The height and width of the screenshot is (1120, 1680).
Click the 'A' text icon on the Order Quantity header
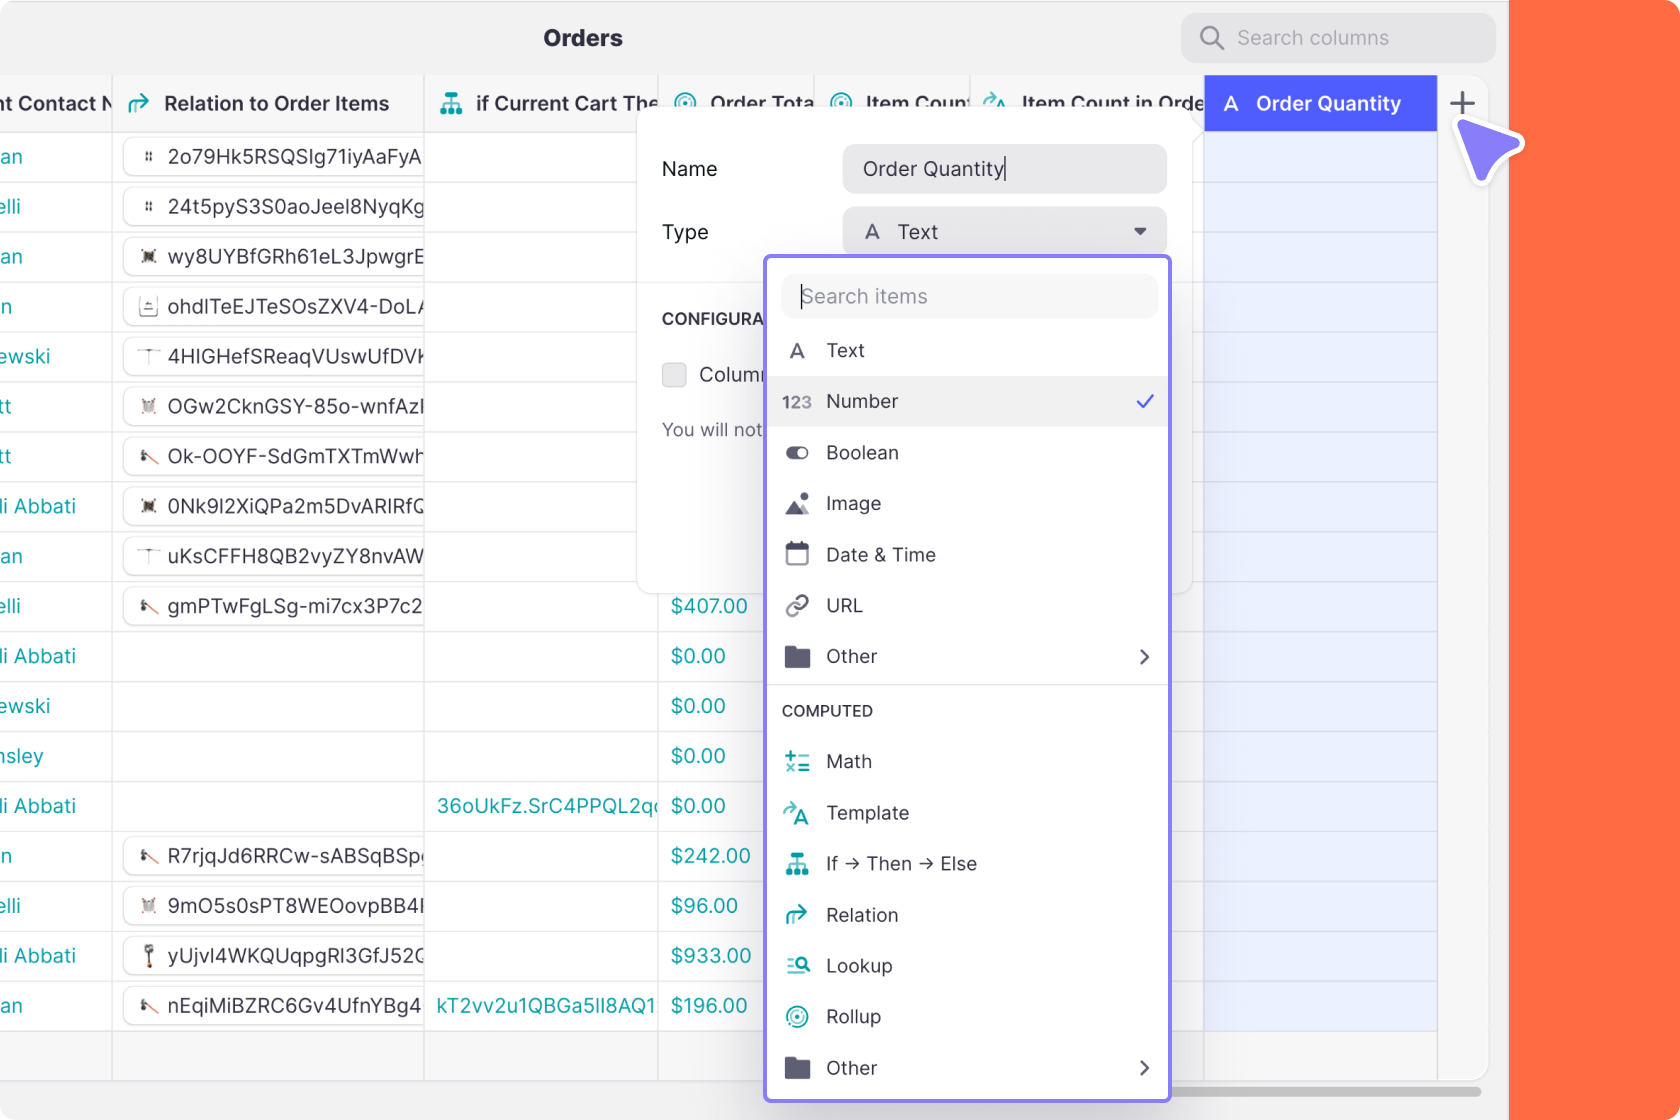[x=1231, y=103]
